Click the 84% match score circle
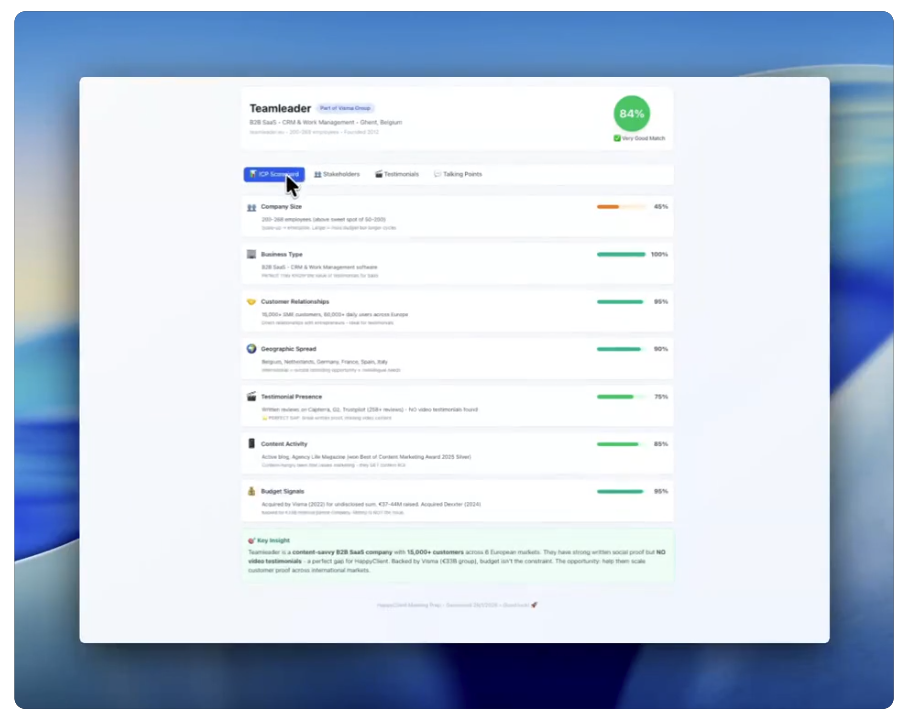 (x=631, y=113)
